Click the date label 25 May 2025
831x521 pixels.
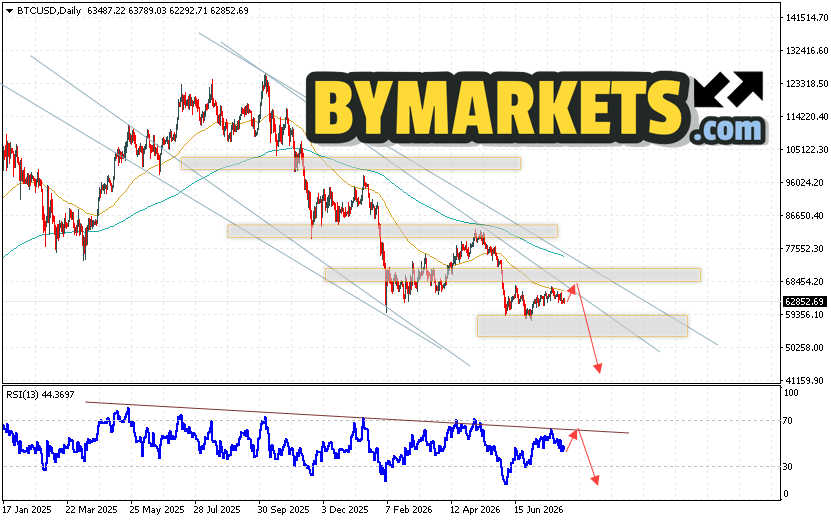tap(157, 509)
